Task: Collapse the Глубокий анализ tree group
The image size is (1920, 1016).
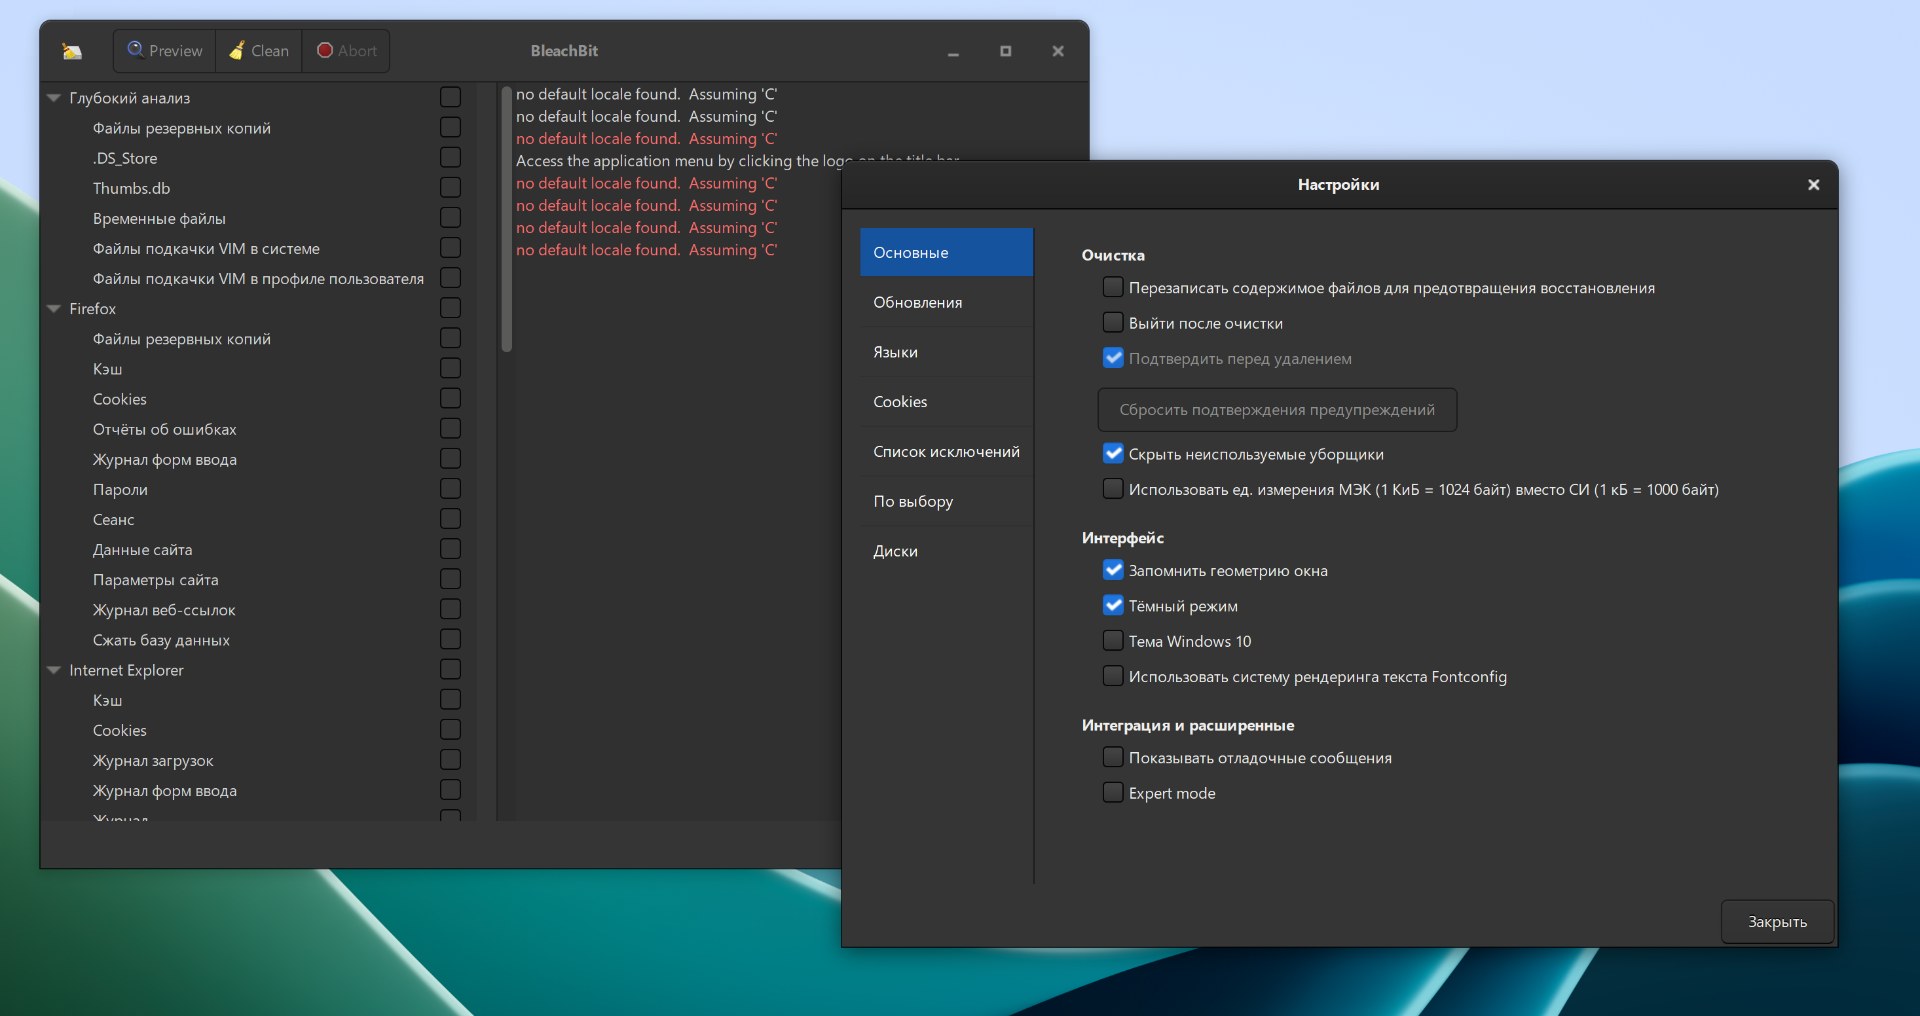Action: (54, 98)
